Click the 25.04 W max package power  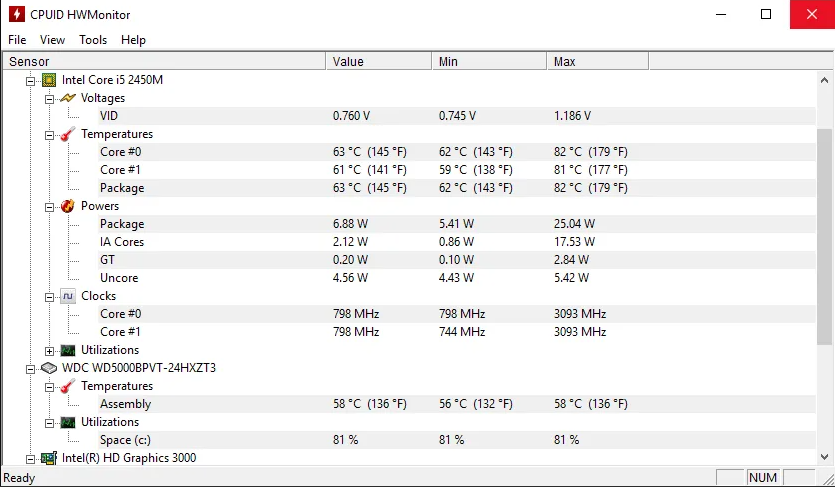click(575, 224)
